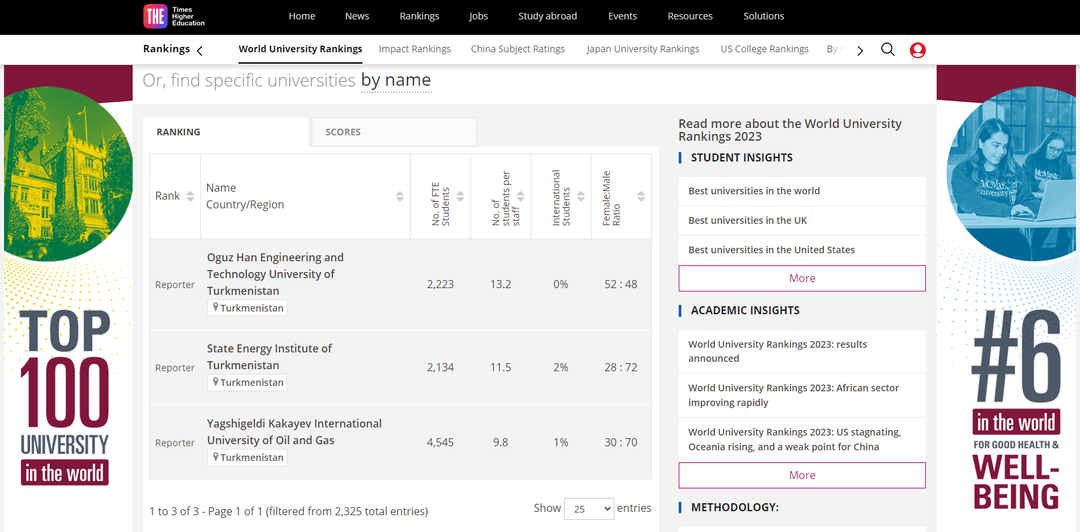Click Turkmenistan tag under Yagshigeldi Kakayev University
The width and height of the screenshot is (1080, 532).
point(247,457)
